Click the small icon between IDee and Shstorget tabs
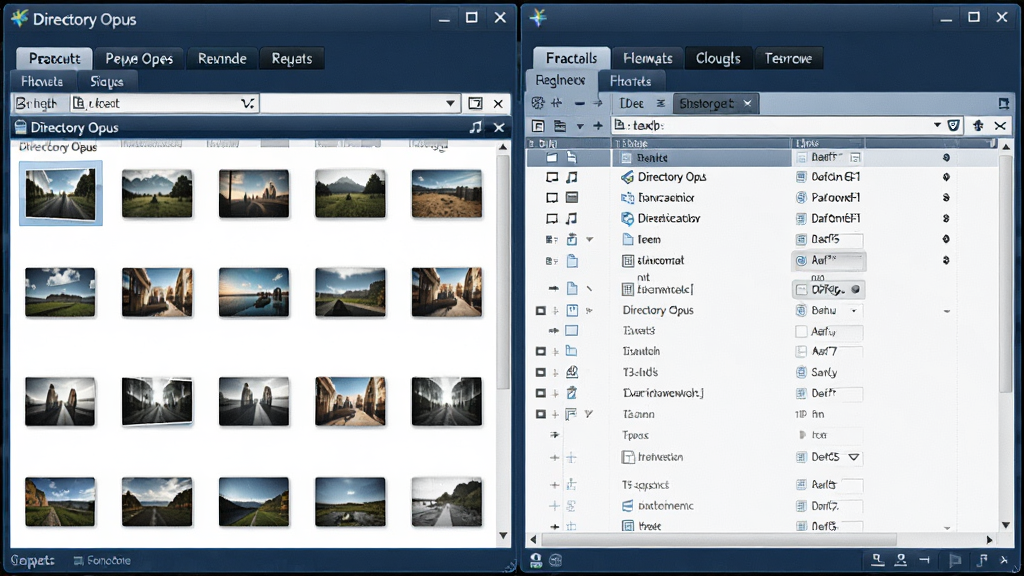The height and width of the screenshot is (576, 1024). (x=661, y=103)
